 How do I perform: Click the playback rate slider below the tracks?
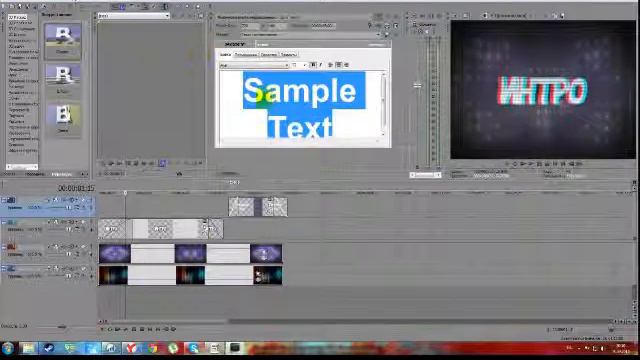tap(61, 327)
